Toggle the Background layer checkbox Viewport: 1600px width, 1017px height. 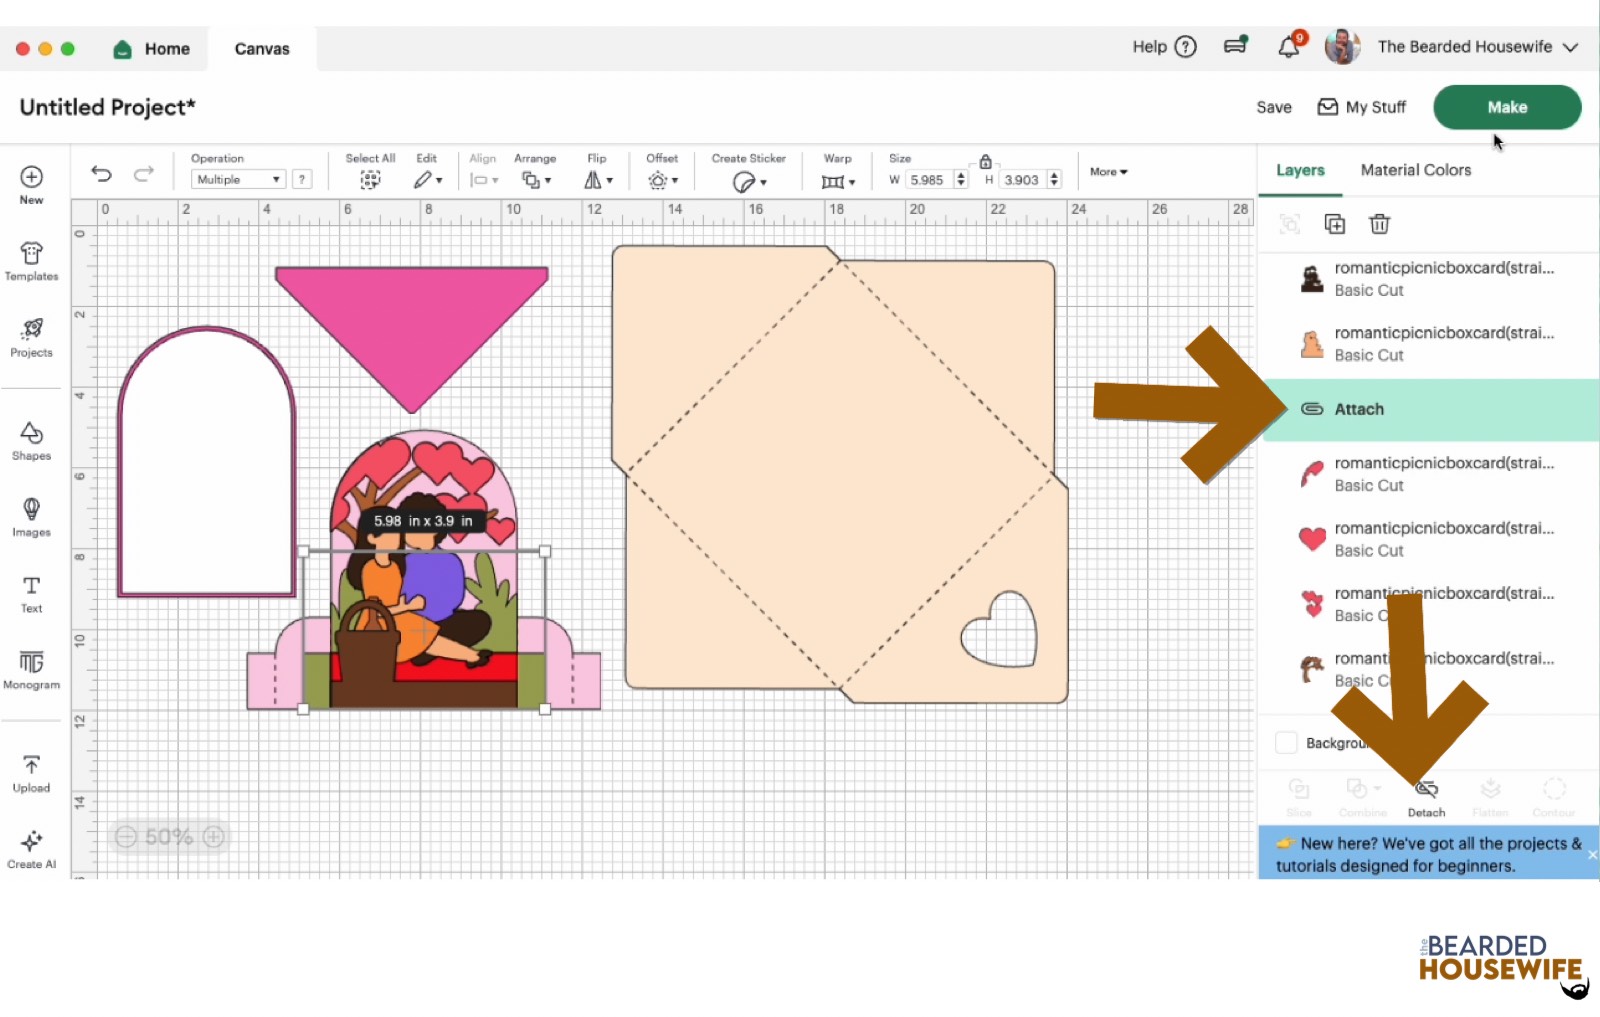click(x=1287, y=743)
